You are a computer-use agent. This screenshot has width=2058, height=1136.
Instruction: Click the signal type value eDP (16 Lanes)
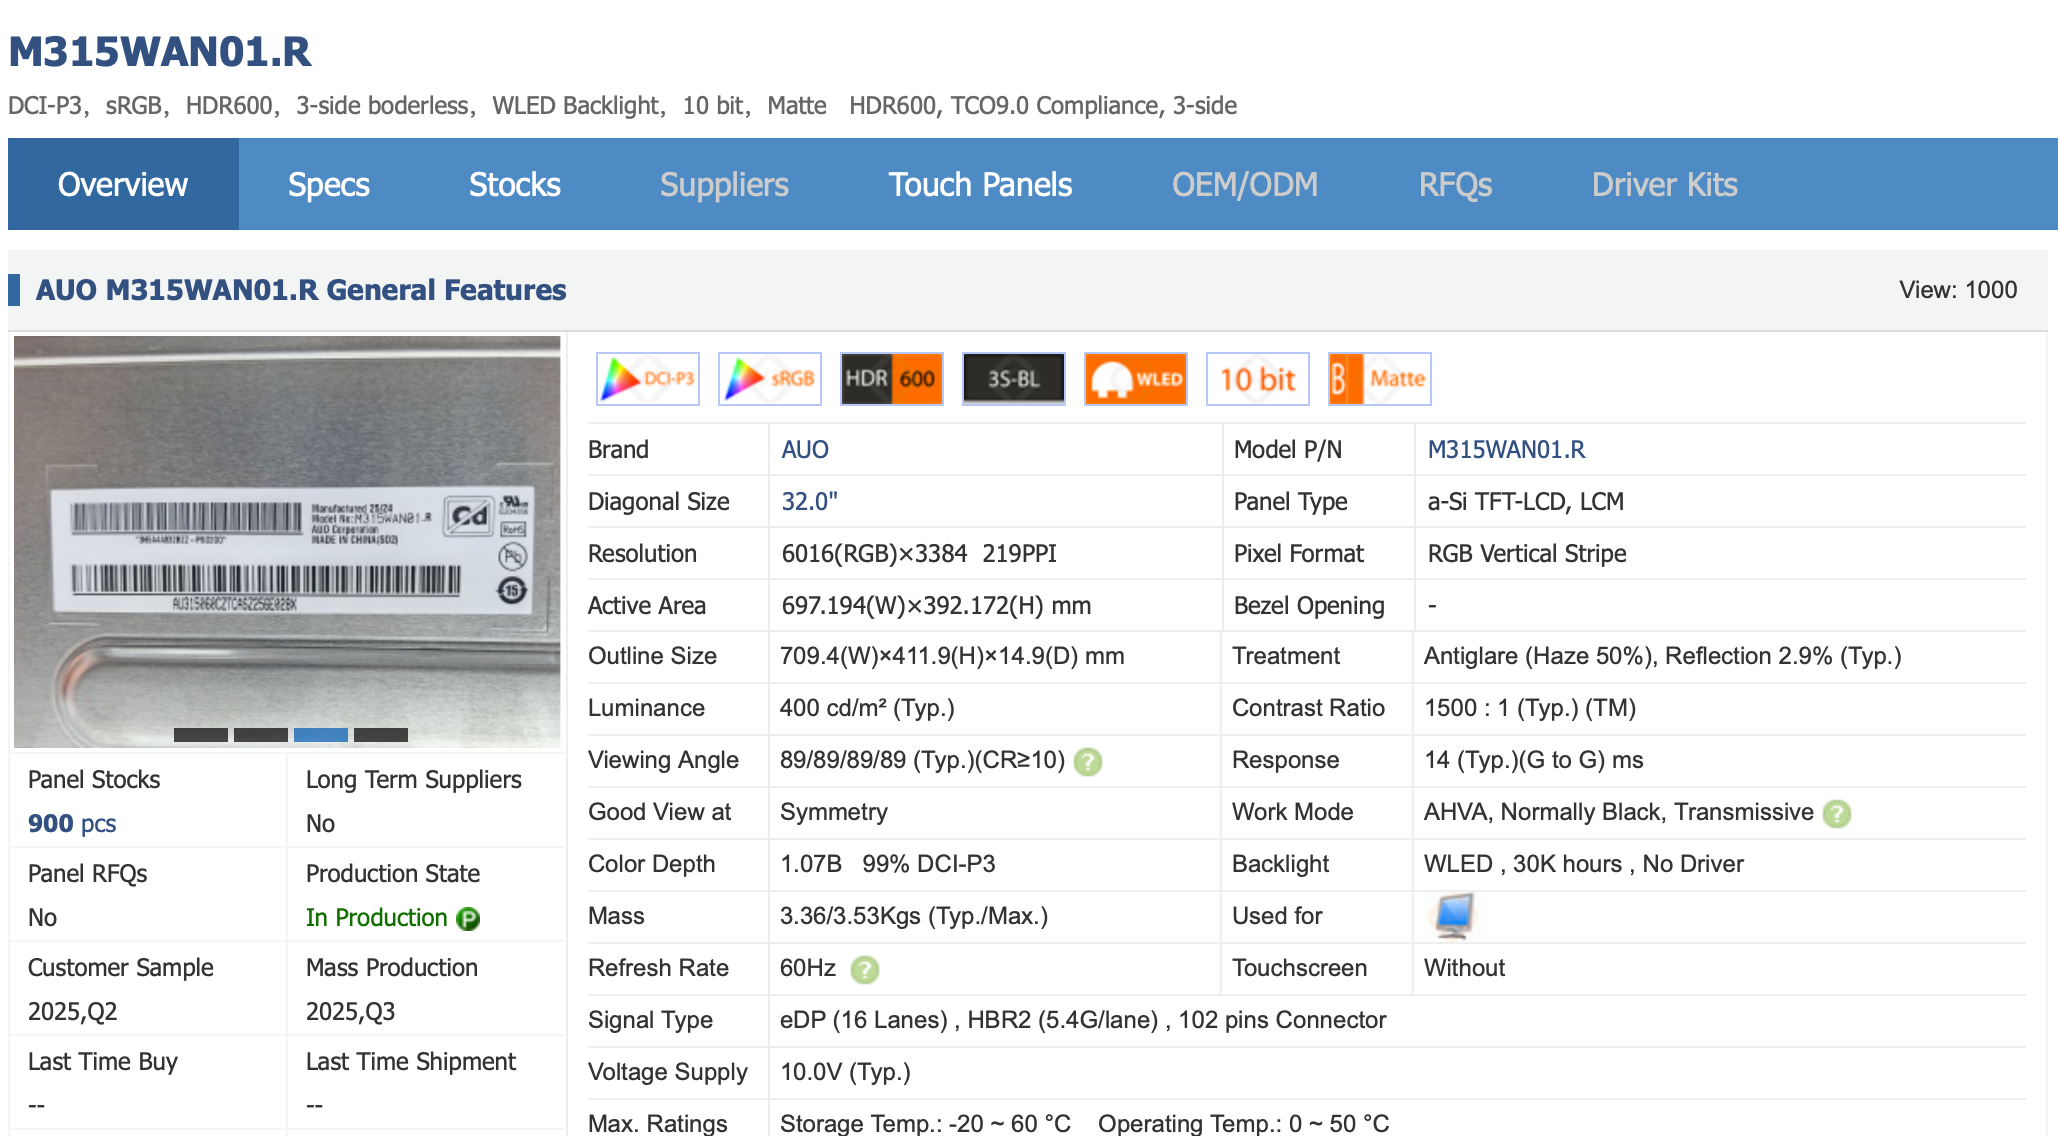[863, 1020]
